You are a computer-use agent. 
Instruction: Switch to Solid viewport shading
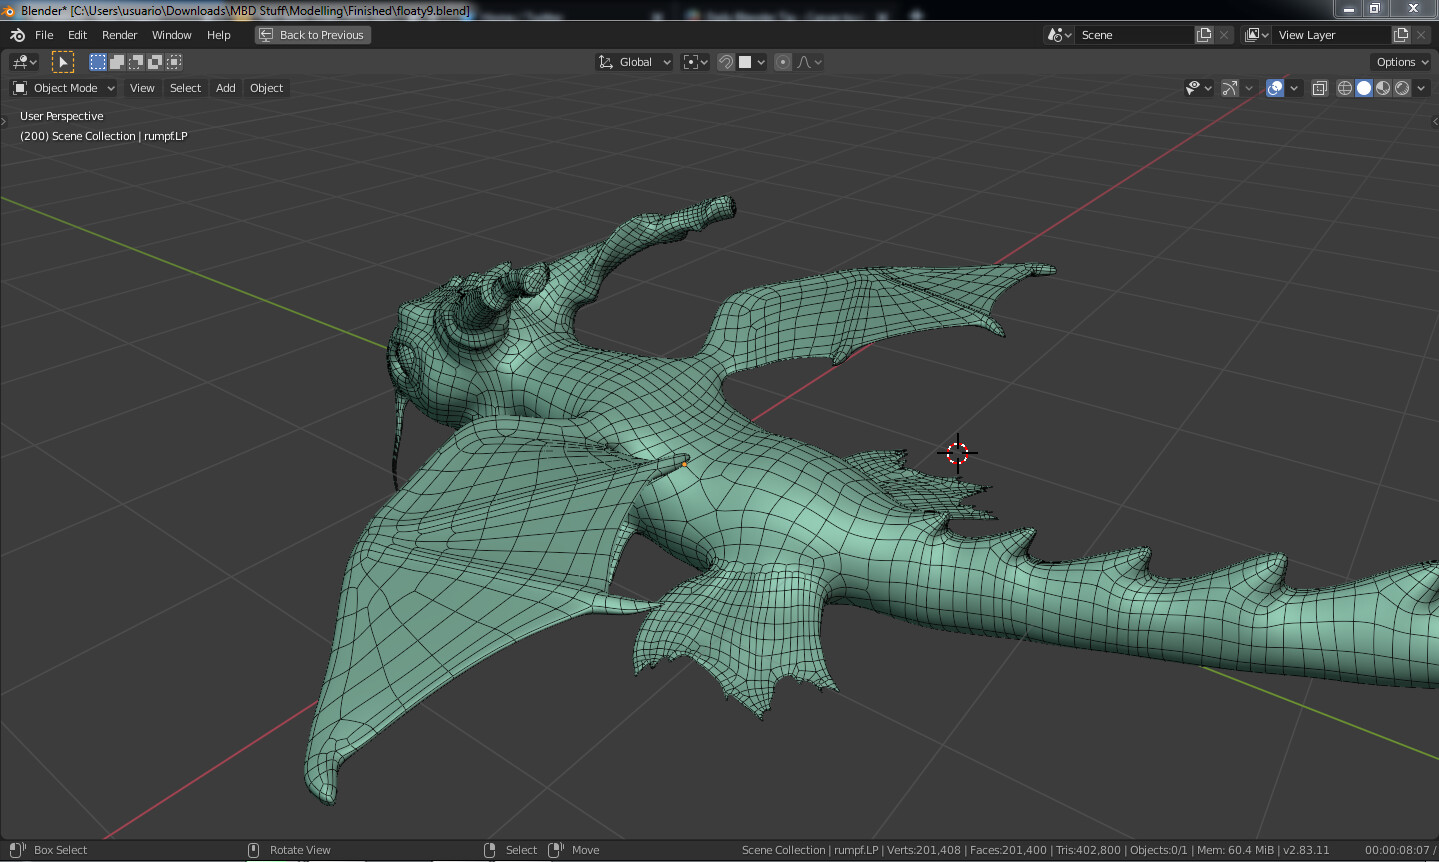[1364, 88]
